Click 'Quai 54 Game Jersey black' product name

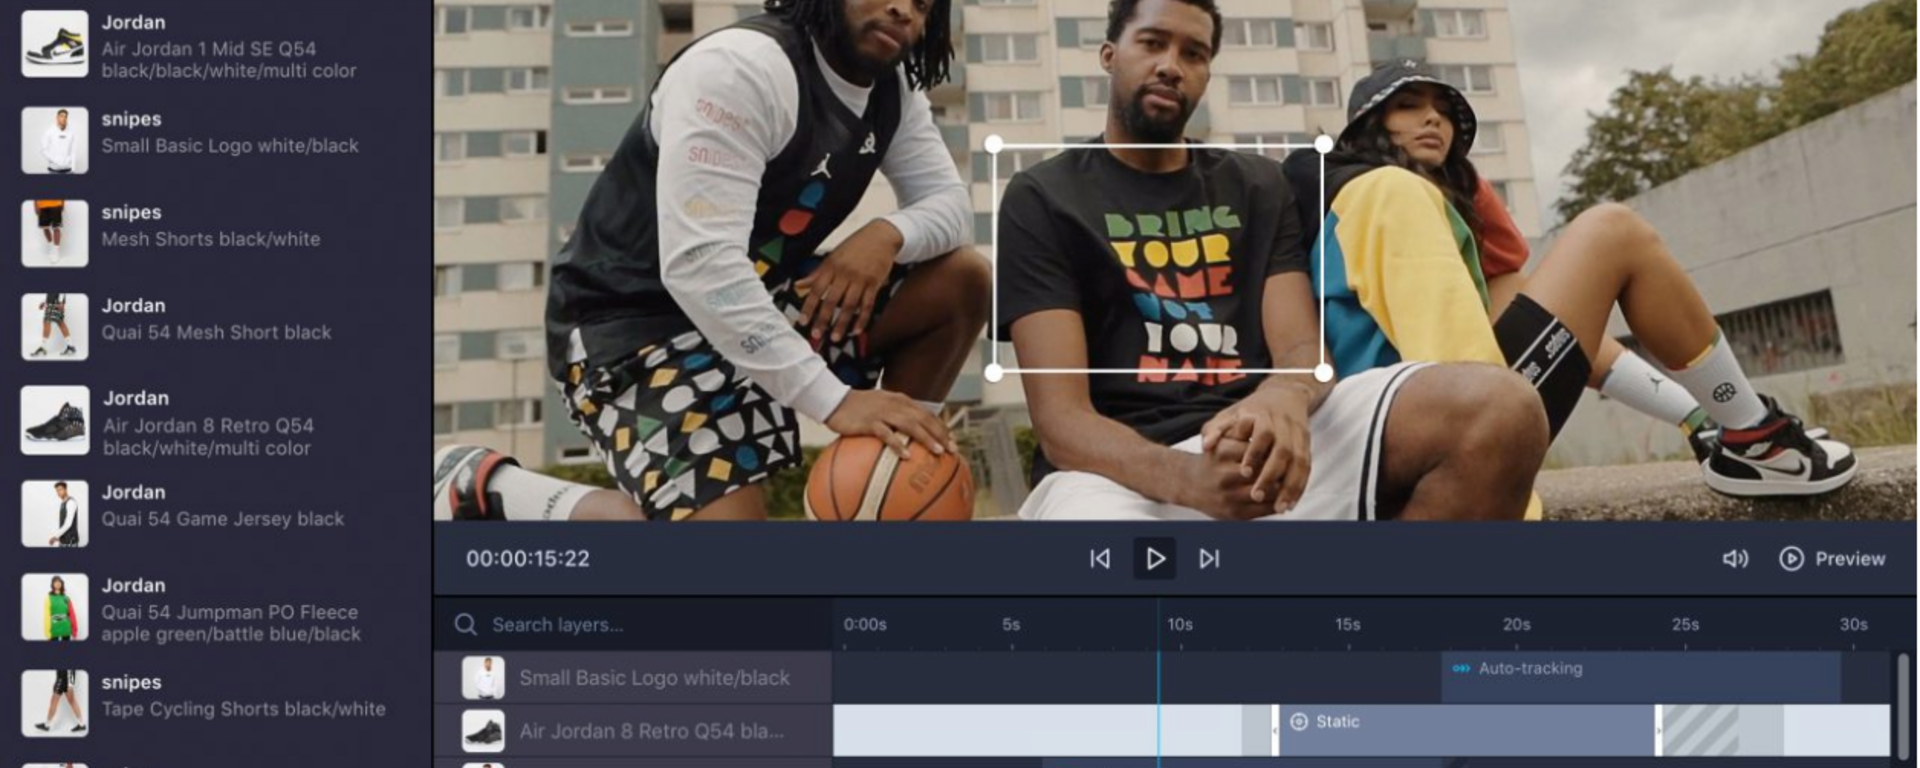click(x=223, y=519)
